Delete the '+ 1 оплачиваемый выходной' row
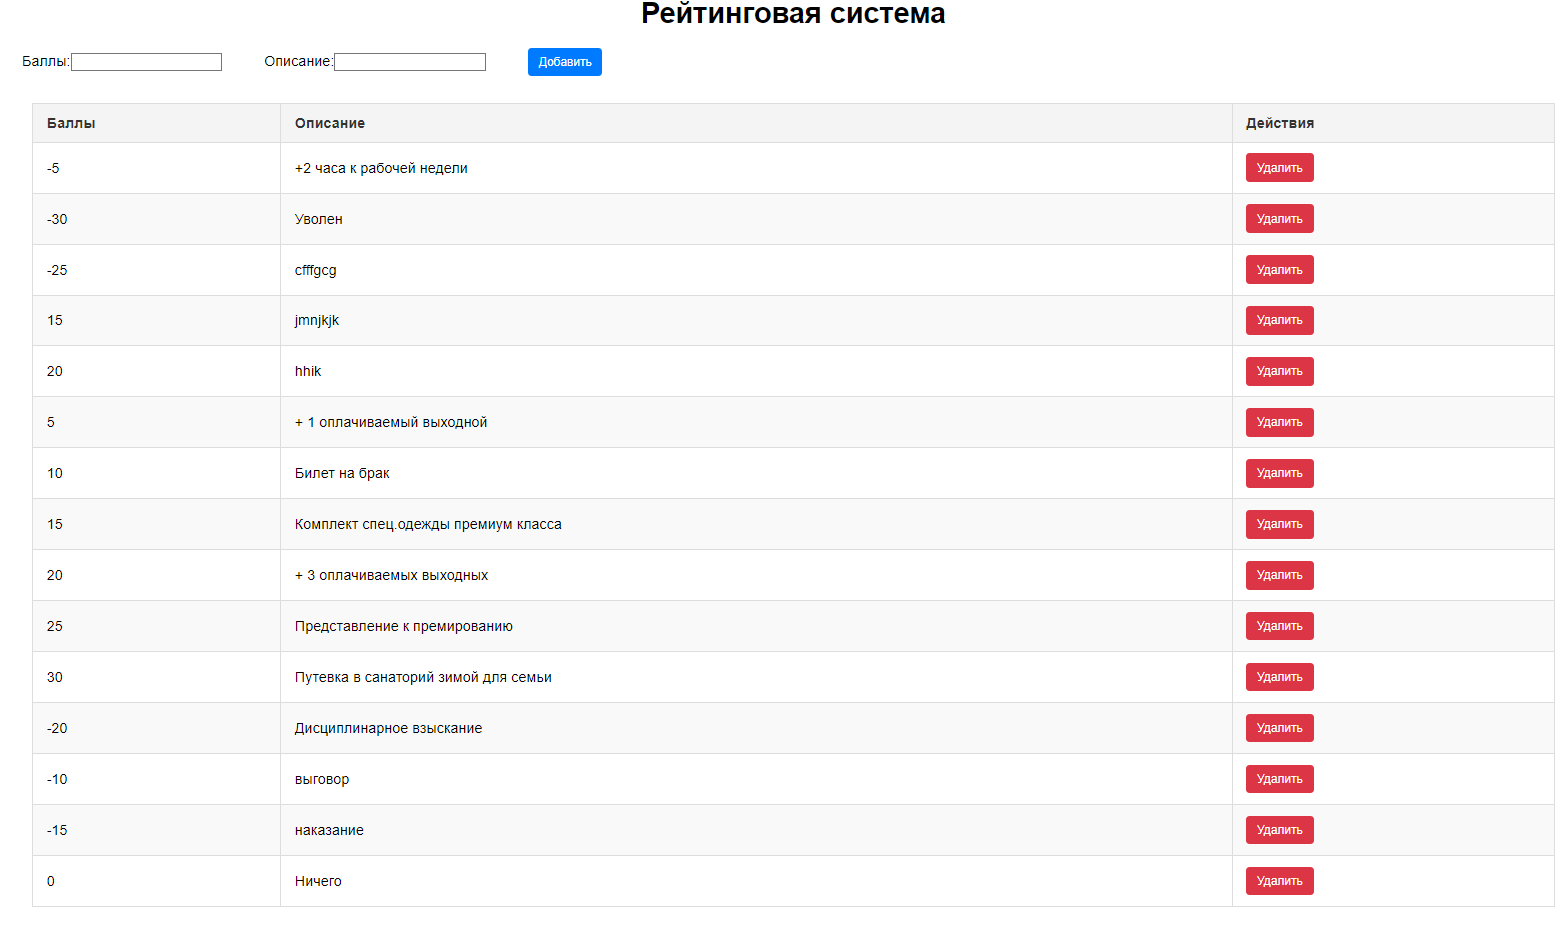Screen dimensions: 1567x927 pos(1279,422)
